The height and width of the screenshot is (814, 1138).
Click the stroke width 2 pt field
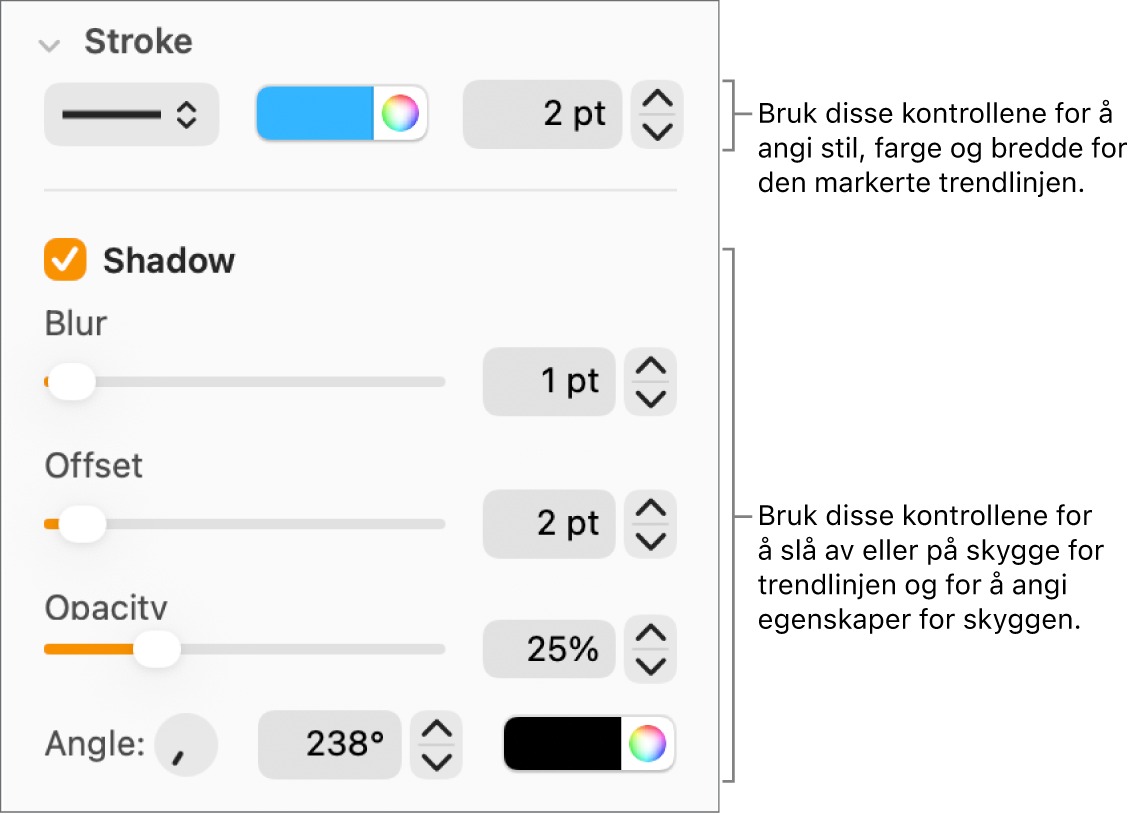pos(542,115)
